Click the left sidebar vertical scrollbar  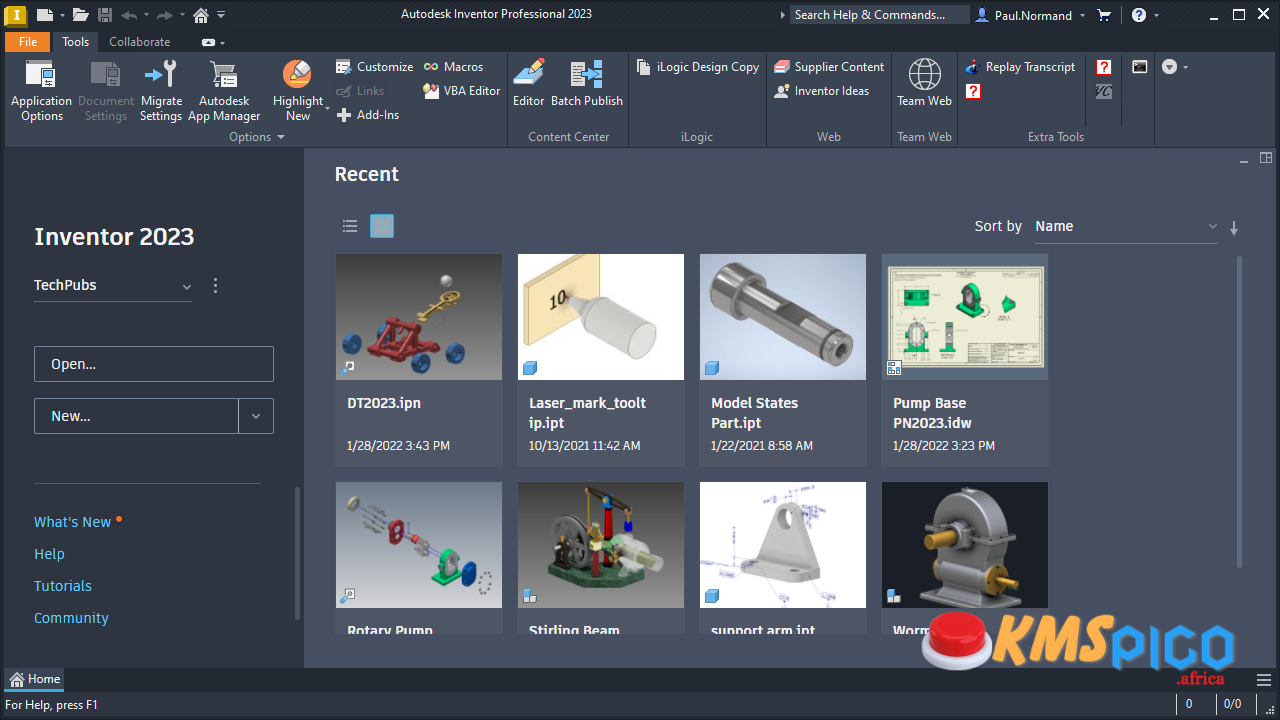coord(296,553)
